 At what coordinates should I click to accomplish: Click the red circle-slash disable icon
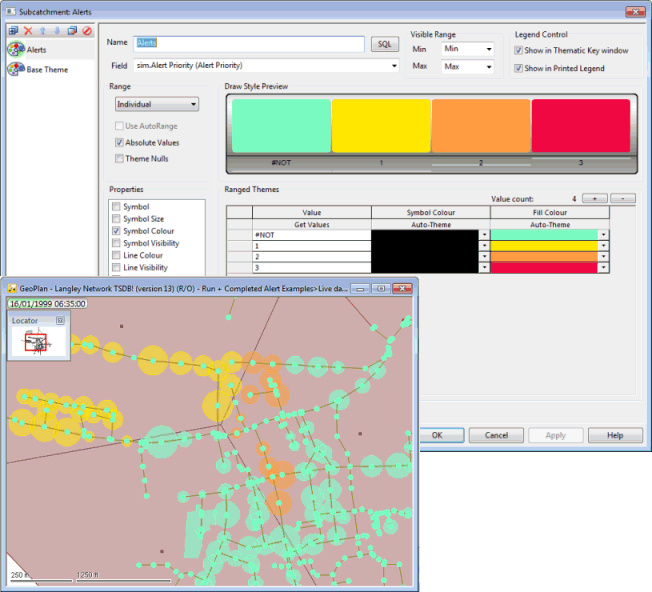(87, 31)
